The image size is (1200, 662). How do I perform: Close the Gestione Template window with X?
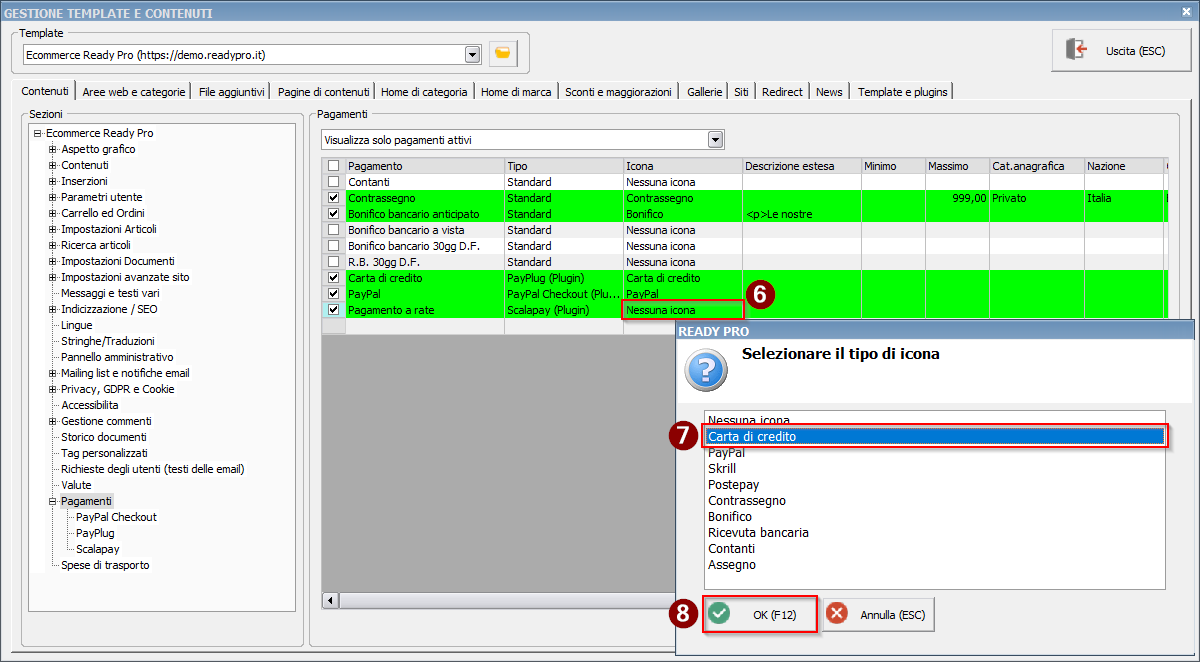tap(1188, 12)
